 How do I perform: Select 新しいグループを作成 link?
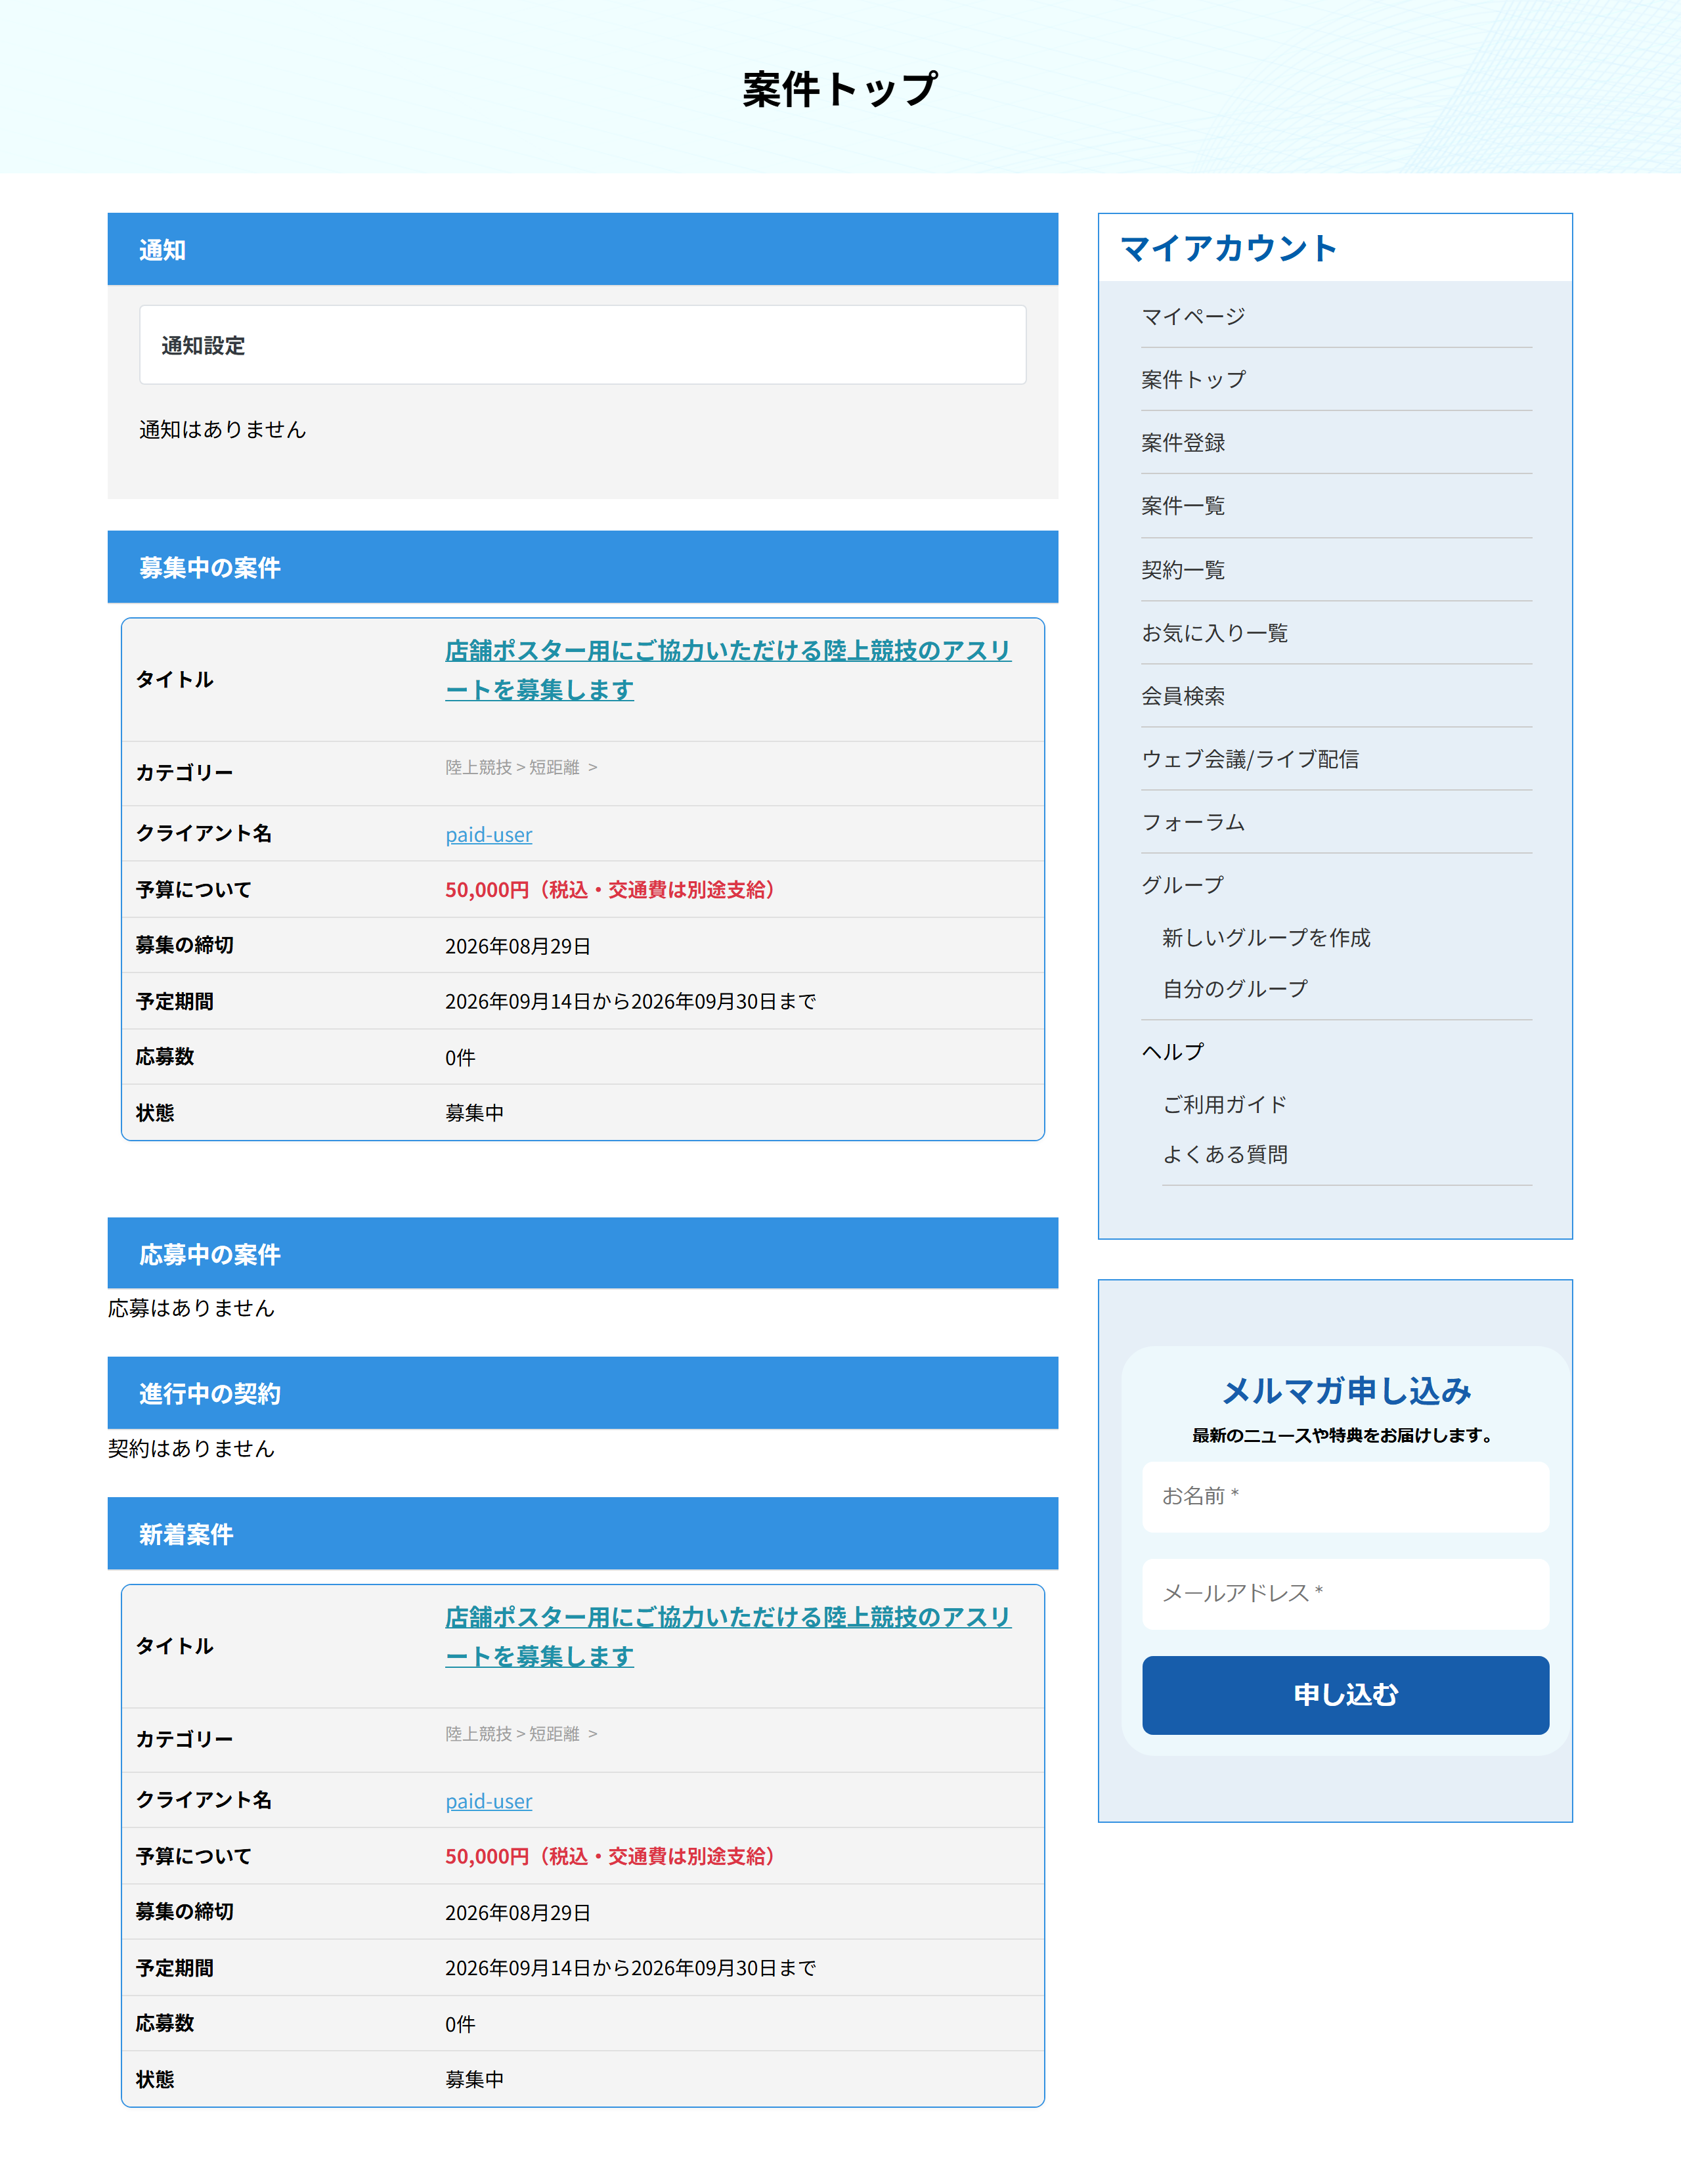1266,937
